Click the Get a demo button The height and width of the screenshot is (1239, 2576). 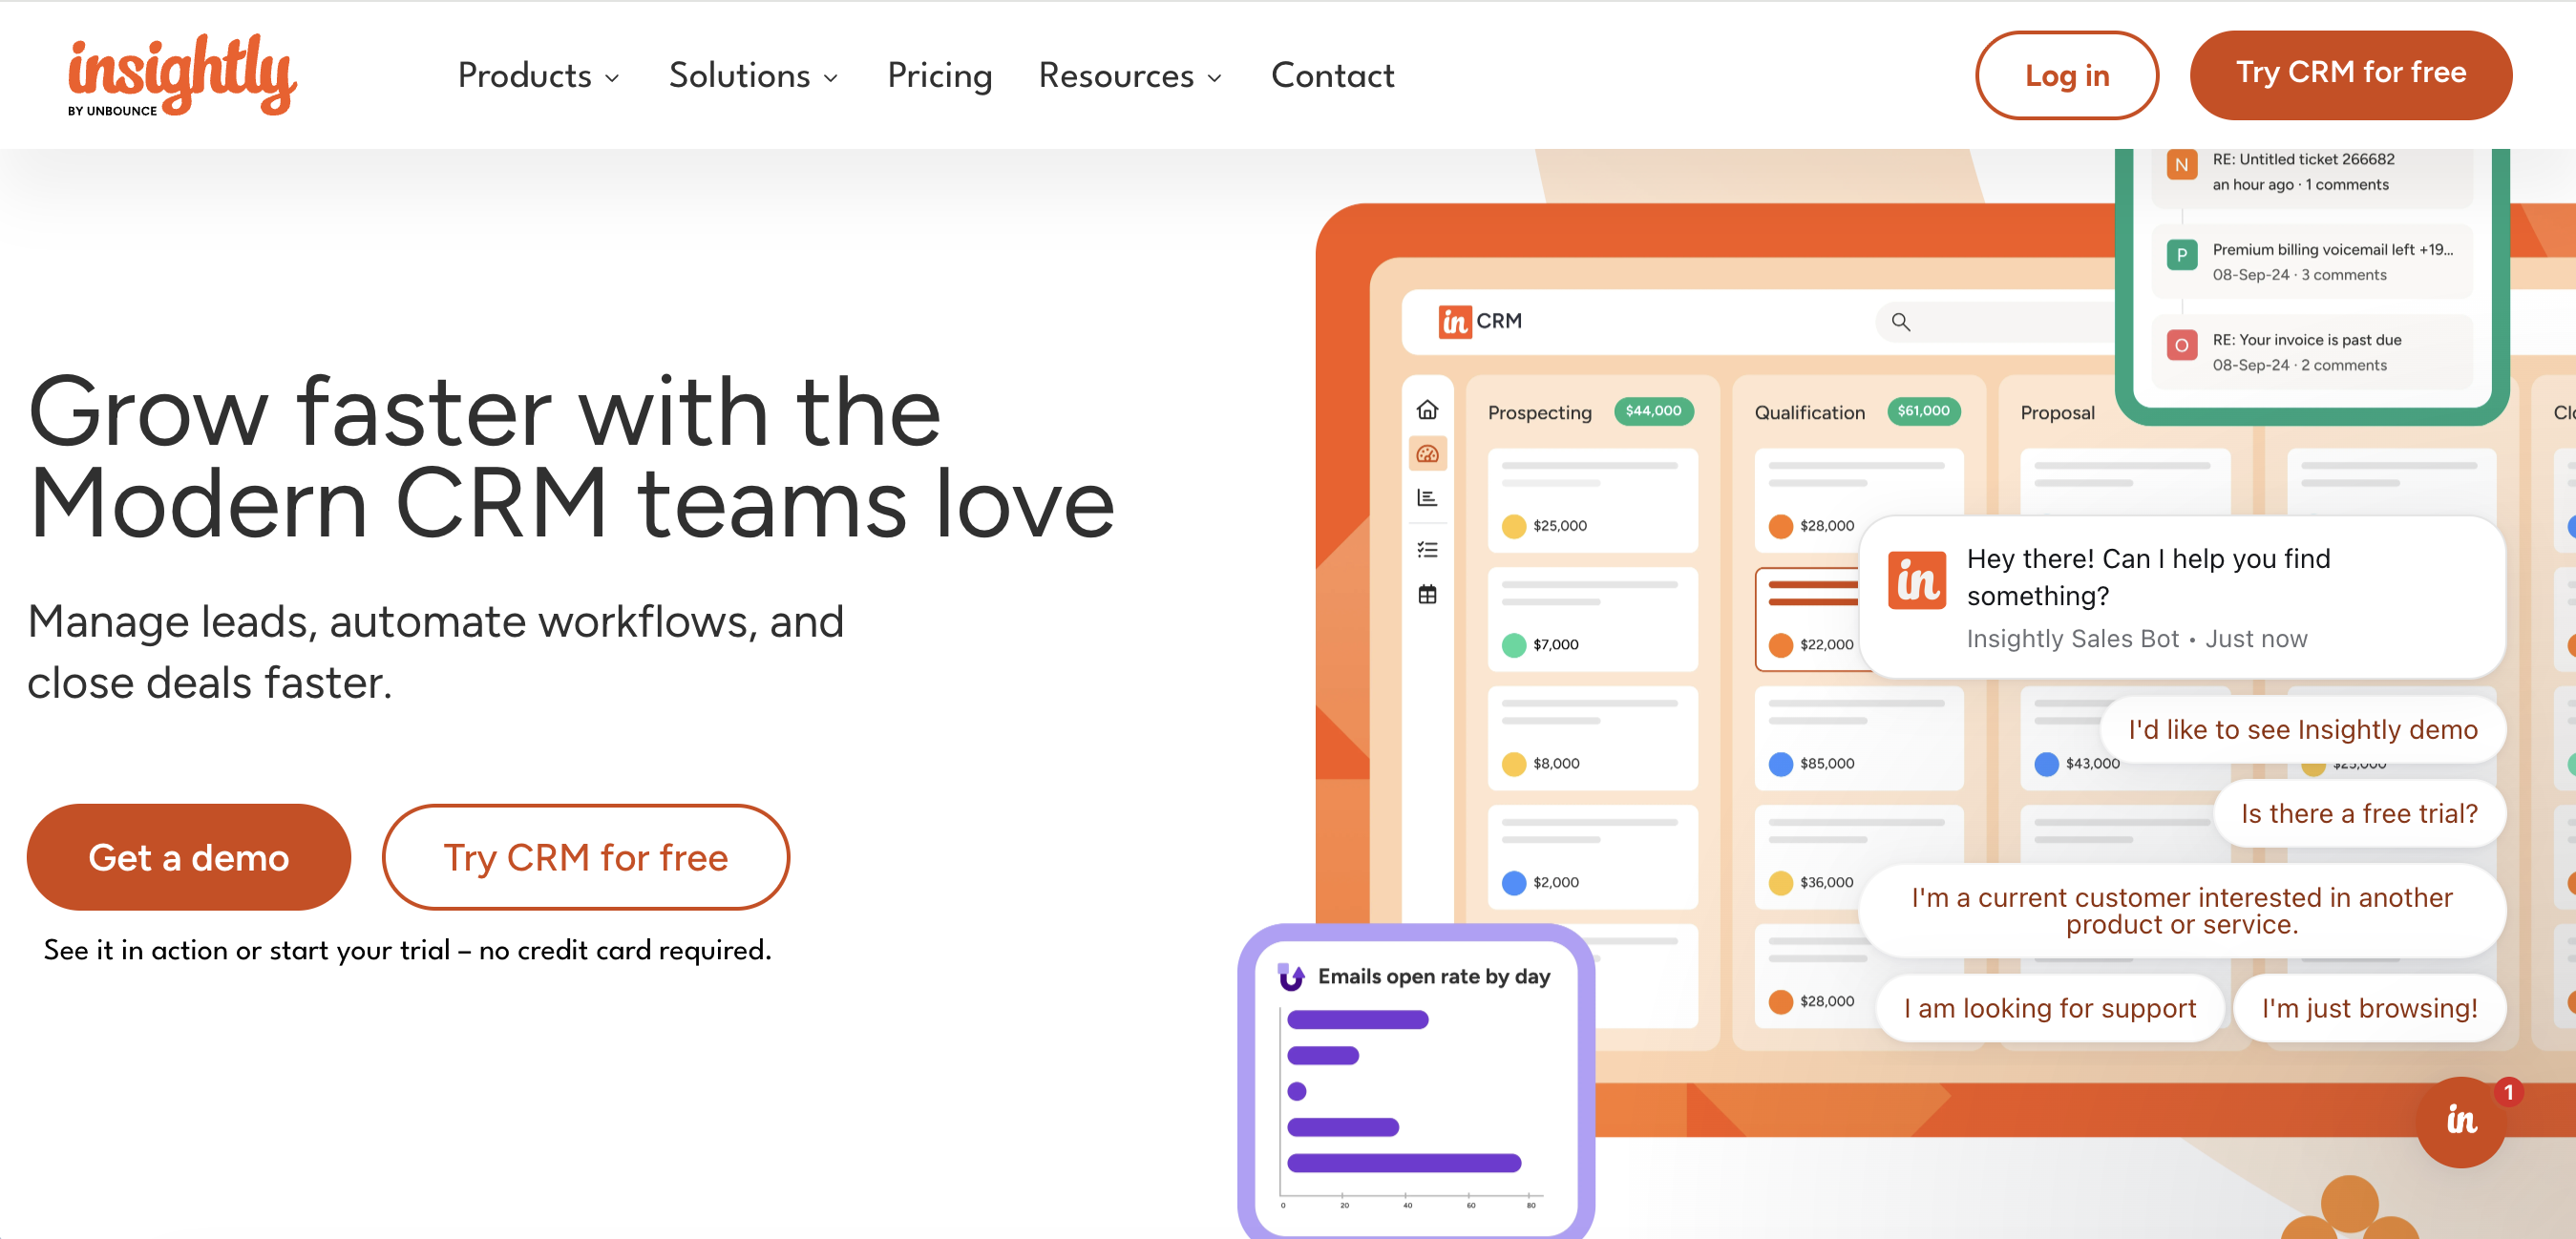189,857
